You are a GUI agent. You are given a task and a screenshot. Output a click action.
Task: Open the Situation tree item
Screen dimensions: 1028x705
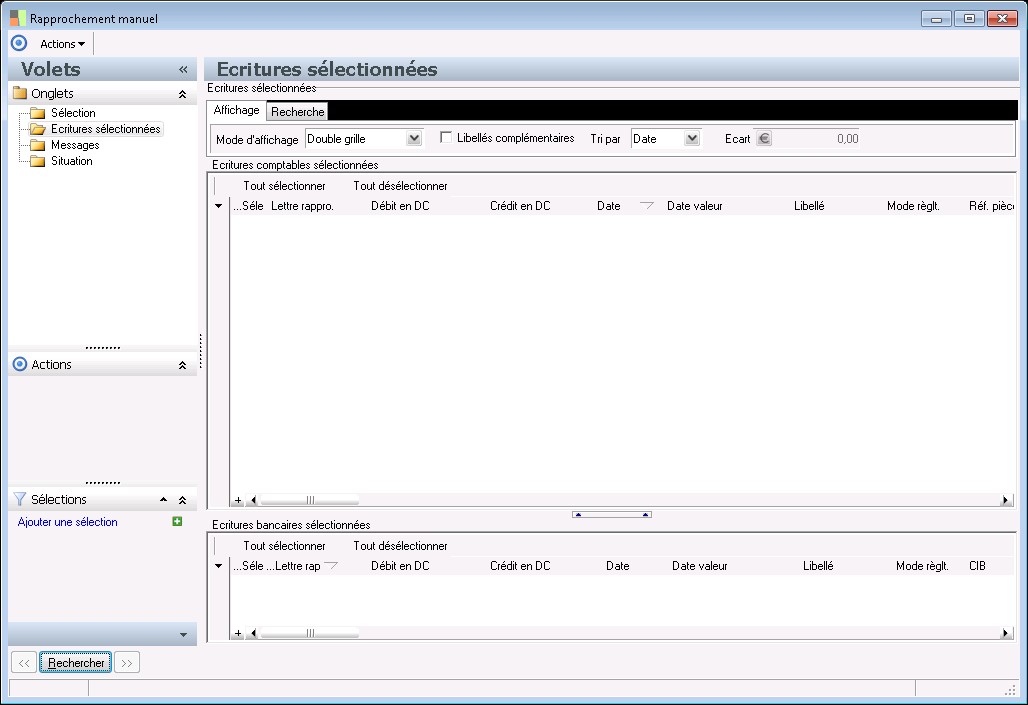(x=71, y=161)
